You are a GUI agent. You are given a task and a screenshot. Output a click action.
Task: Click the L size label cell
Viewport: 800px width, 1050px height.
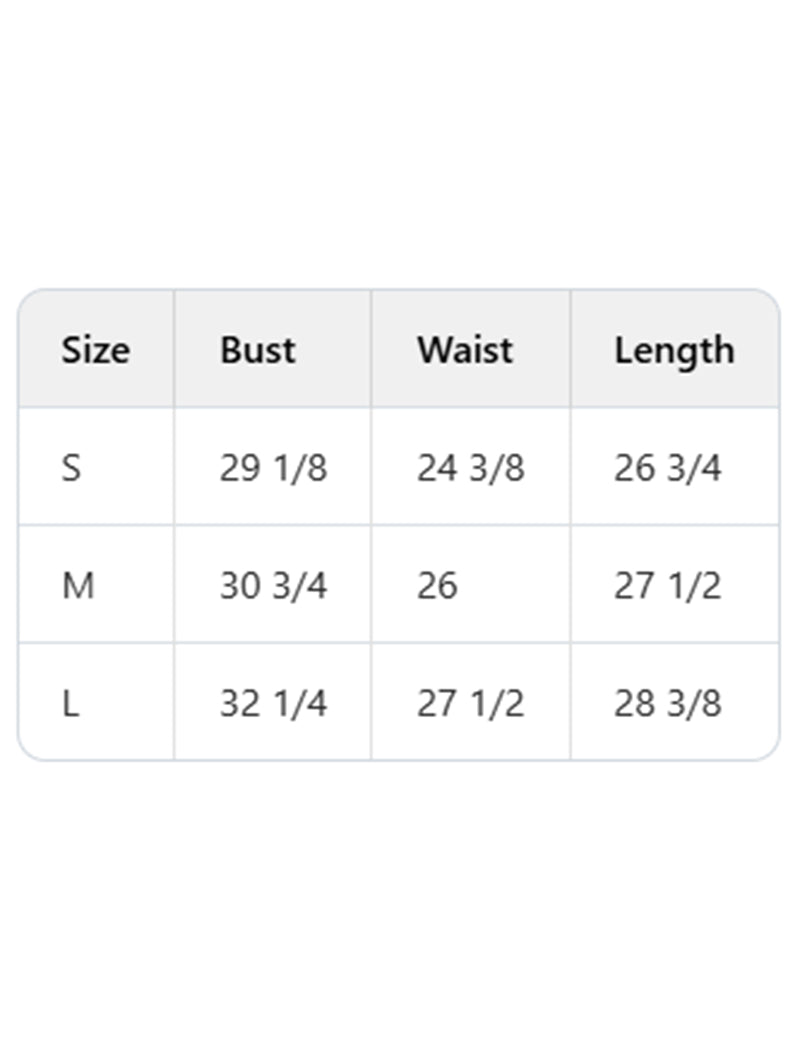[x=70, y=703]
